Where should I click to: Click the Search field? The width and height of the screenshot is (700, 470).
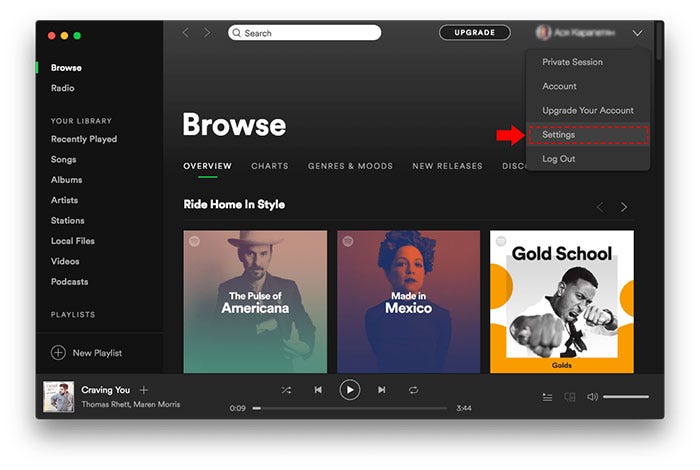point(304,33)
